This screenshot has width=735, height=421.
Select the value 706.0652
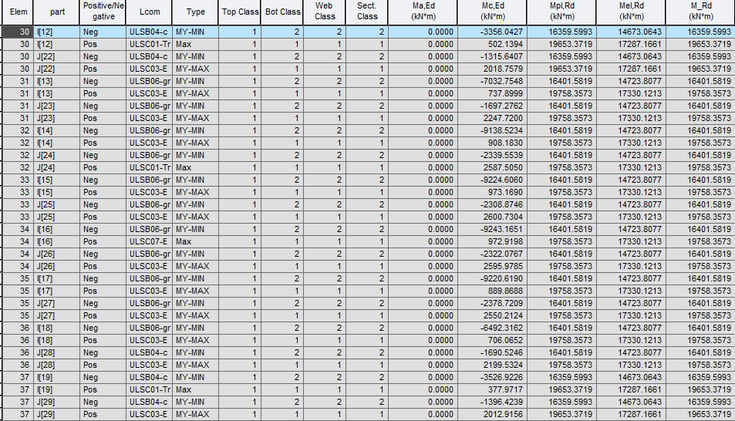[x=492, y=340]
